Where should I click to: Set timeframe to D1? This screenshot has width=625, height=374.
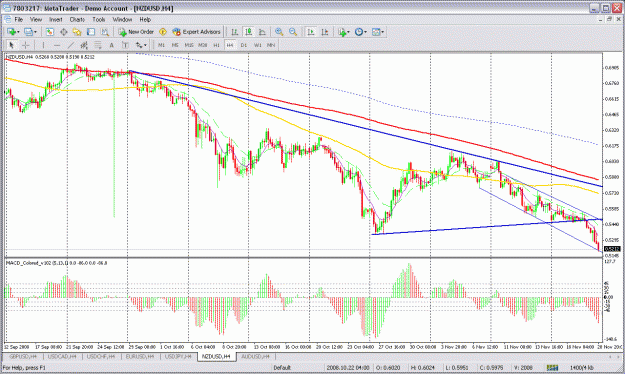click(x=244, y=45)
